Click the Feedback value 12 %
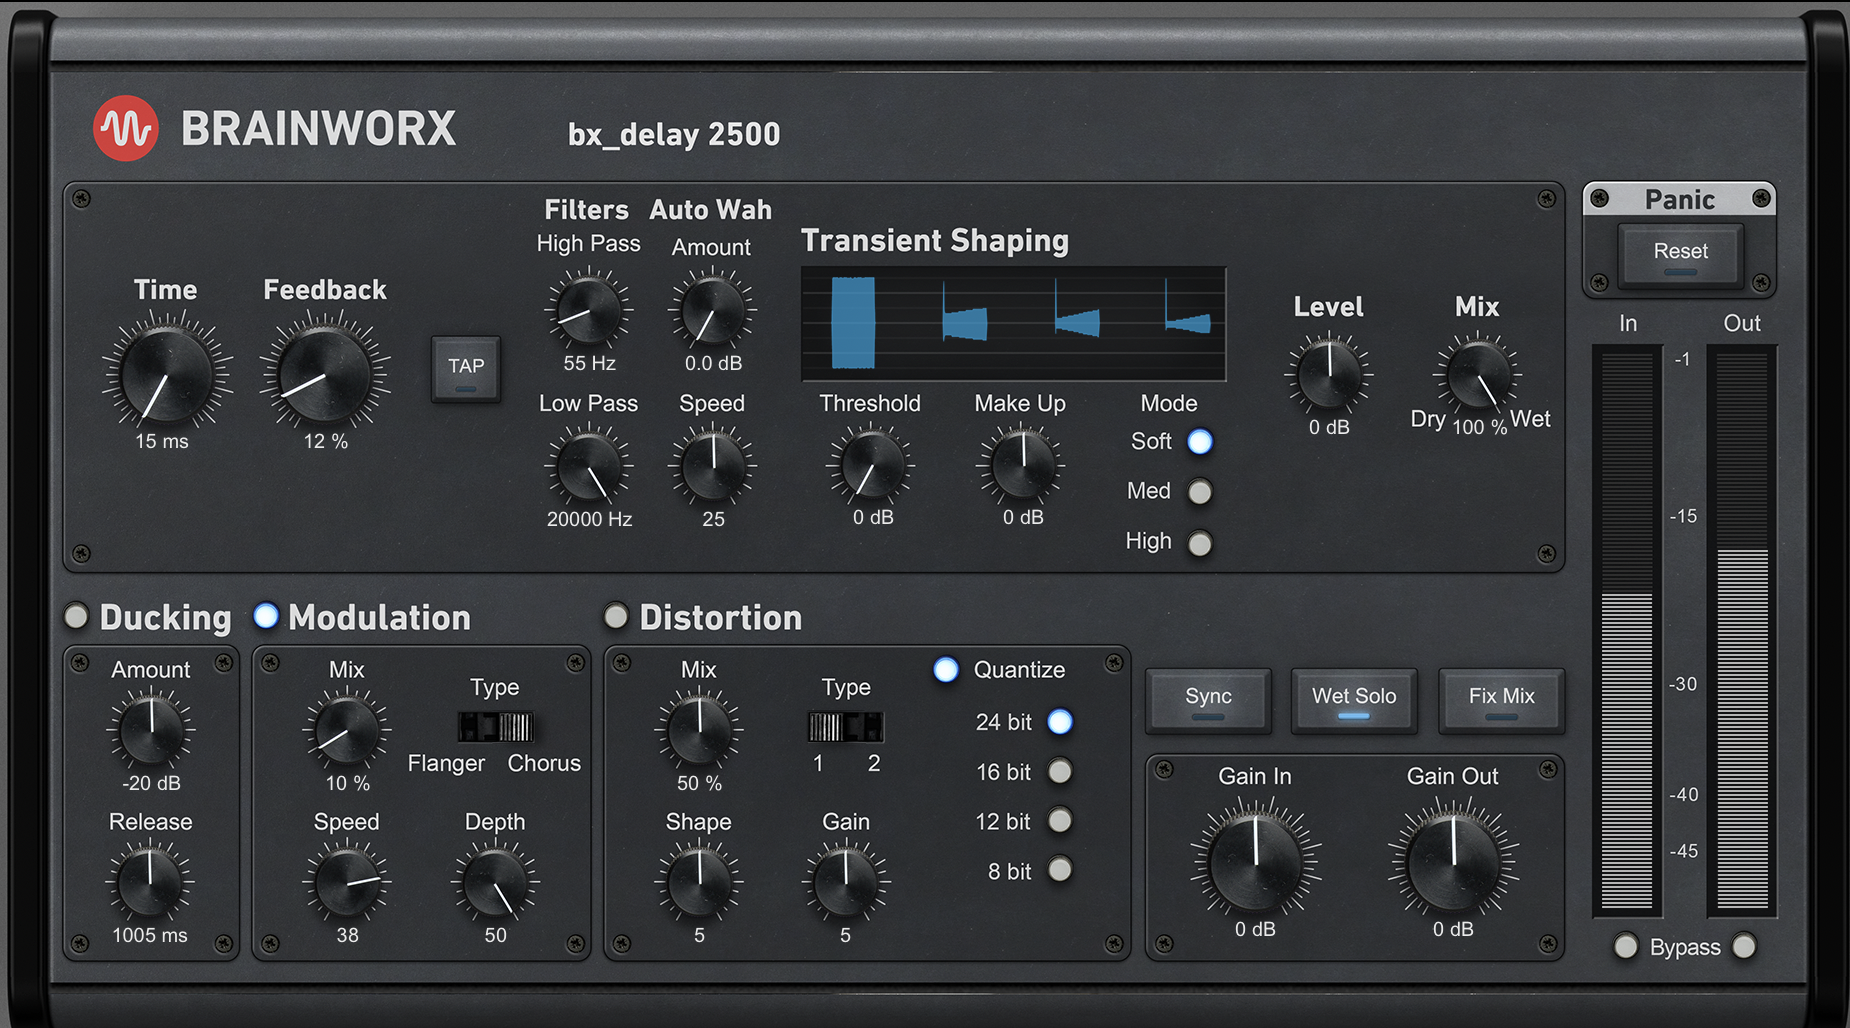Viewport: 1850px width, 1028px height. coord(326,441)
